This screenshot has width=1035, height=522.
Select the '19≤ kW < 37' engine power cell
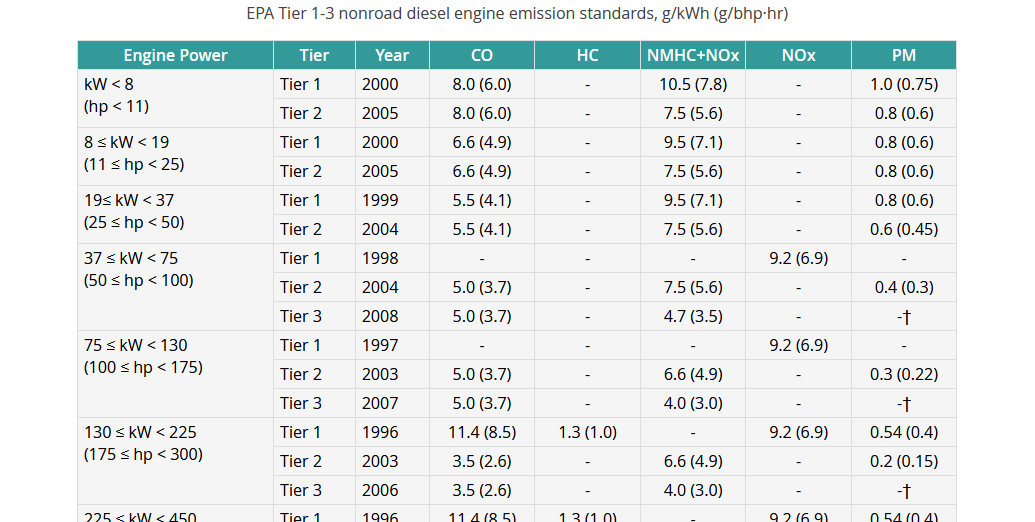coord(176,214)
